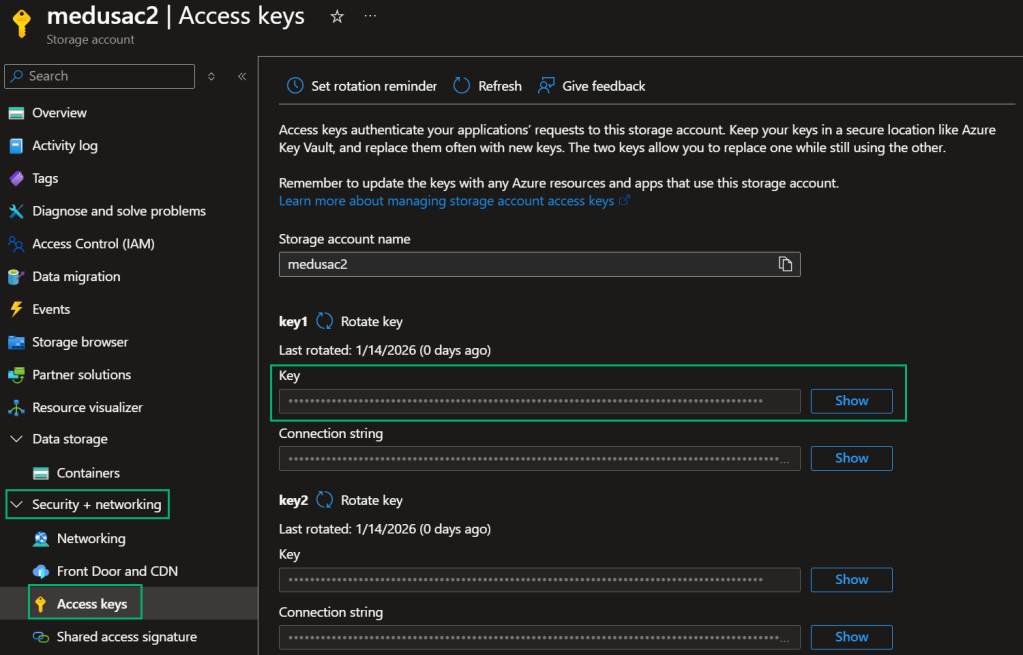
Task: Collapse Security + networking section
Action: pos(16,505)
